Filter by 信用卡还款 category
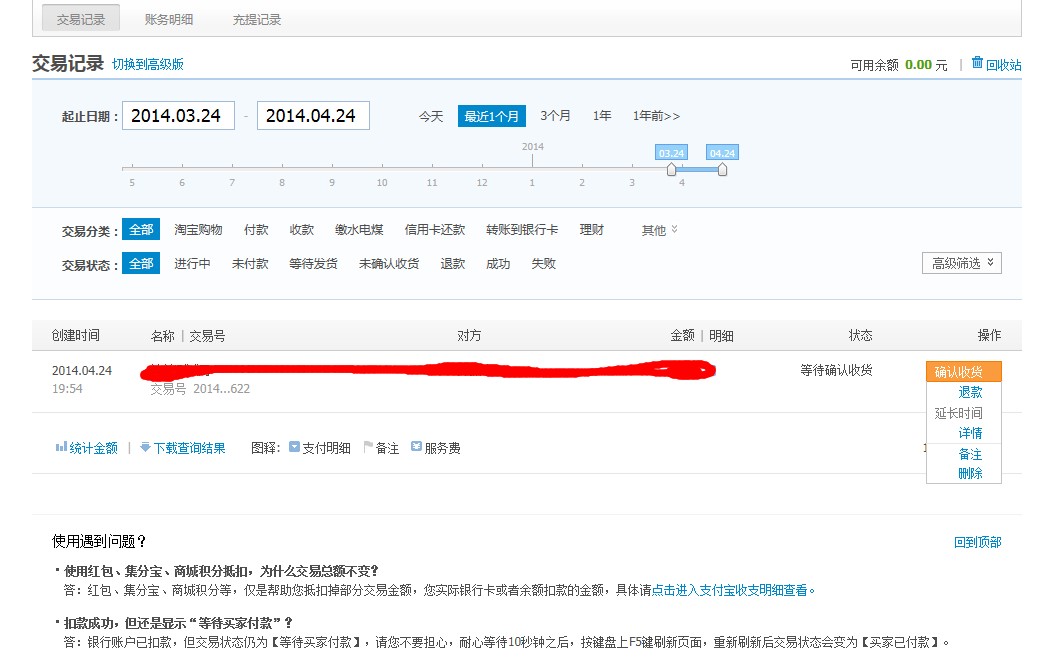This screenshot has width=1055, height=657. (435, 230)
